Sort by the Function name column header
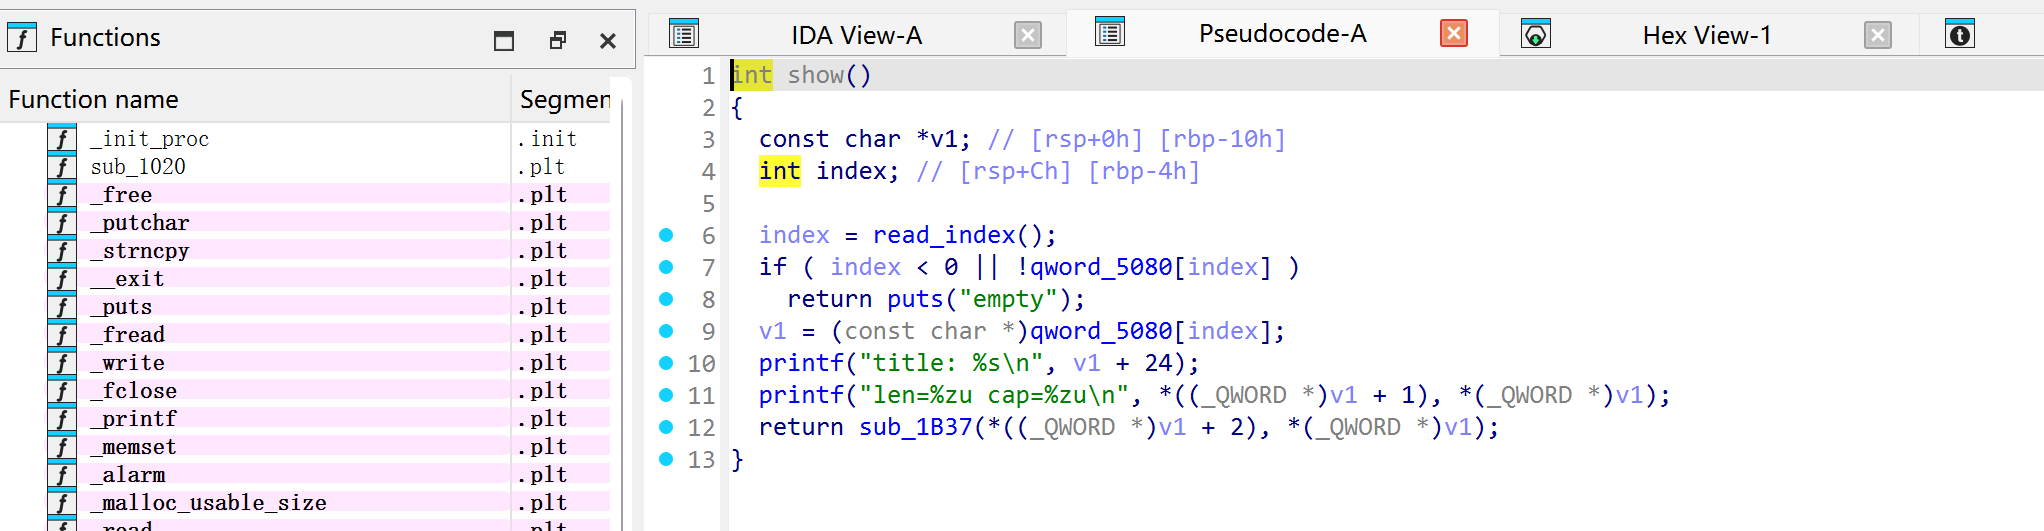This screenshot has width=2044, height=531. [x=255, y=99]
